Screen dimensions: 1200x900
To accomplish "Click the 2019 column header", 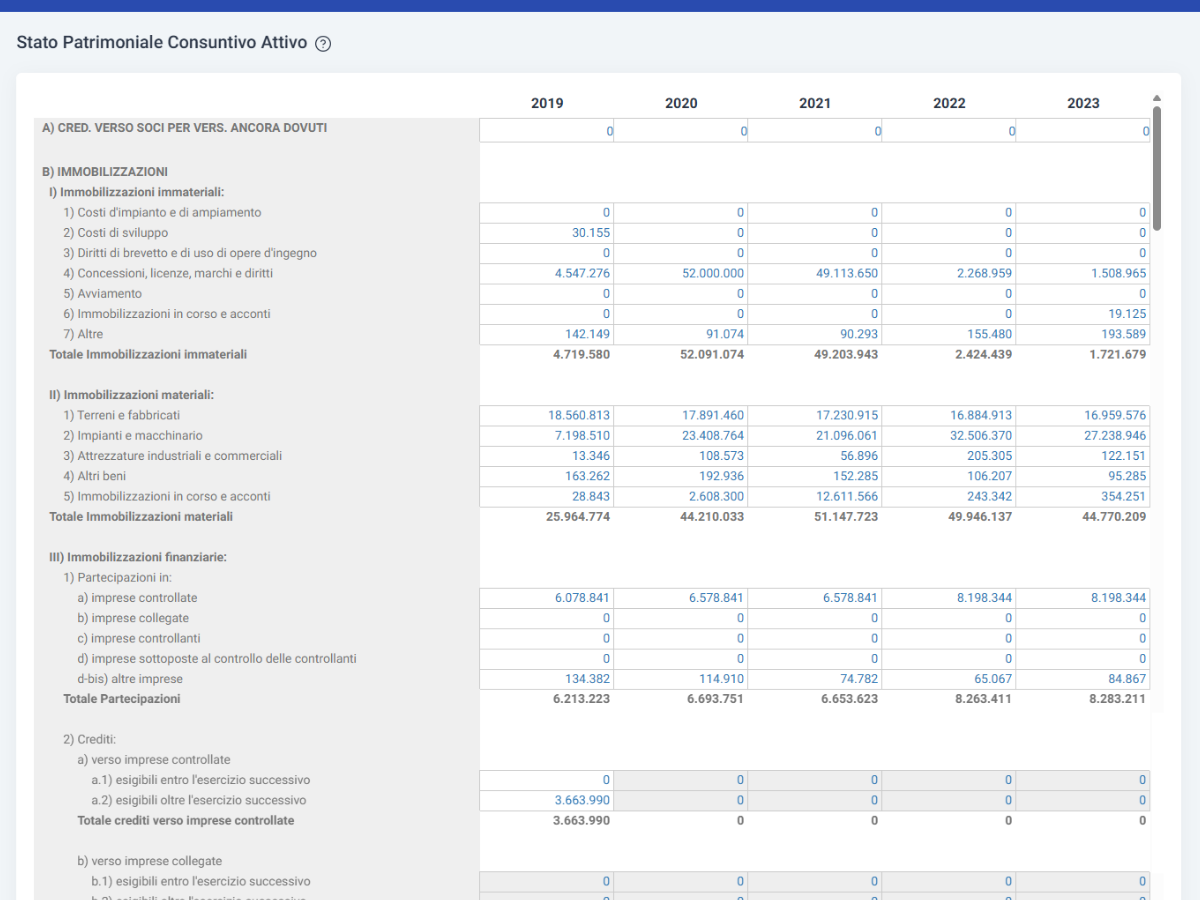I will pos(547,103).
